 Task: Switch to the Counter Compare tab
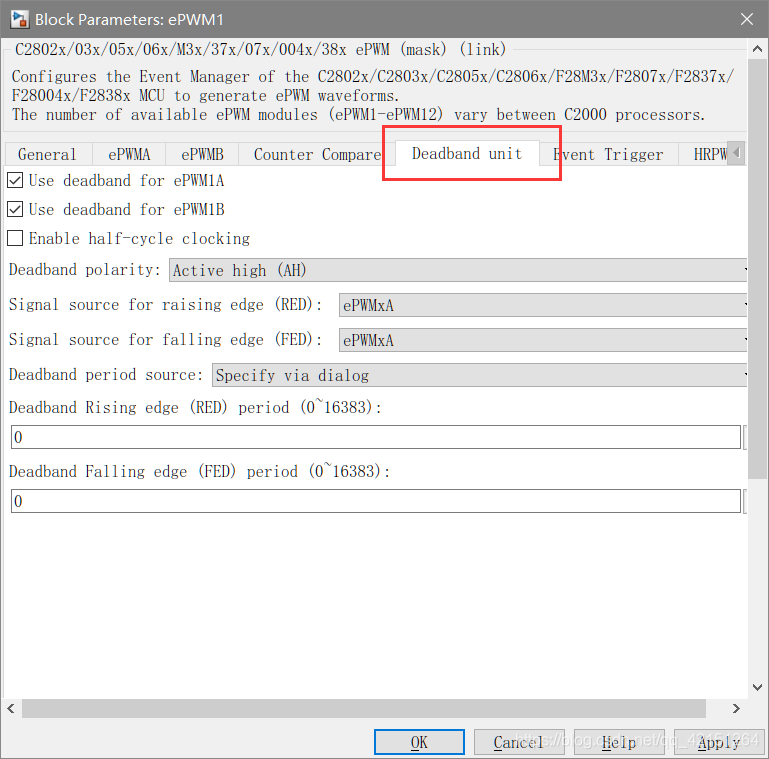[317, 154]
